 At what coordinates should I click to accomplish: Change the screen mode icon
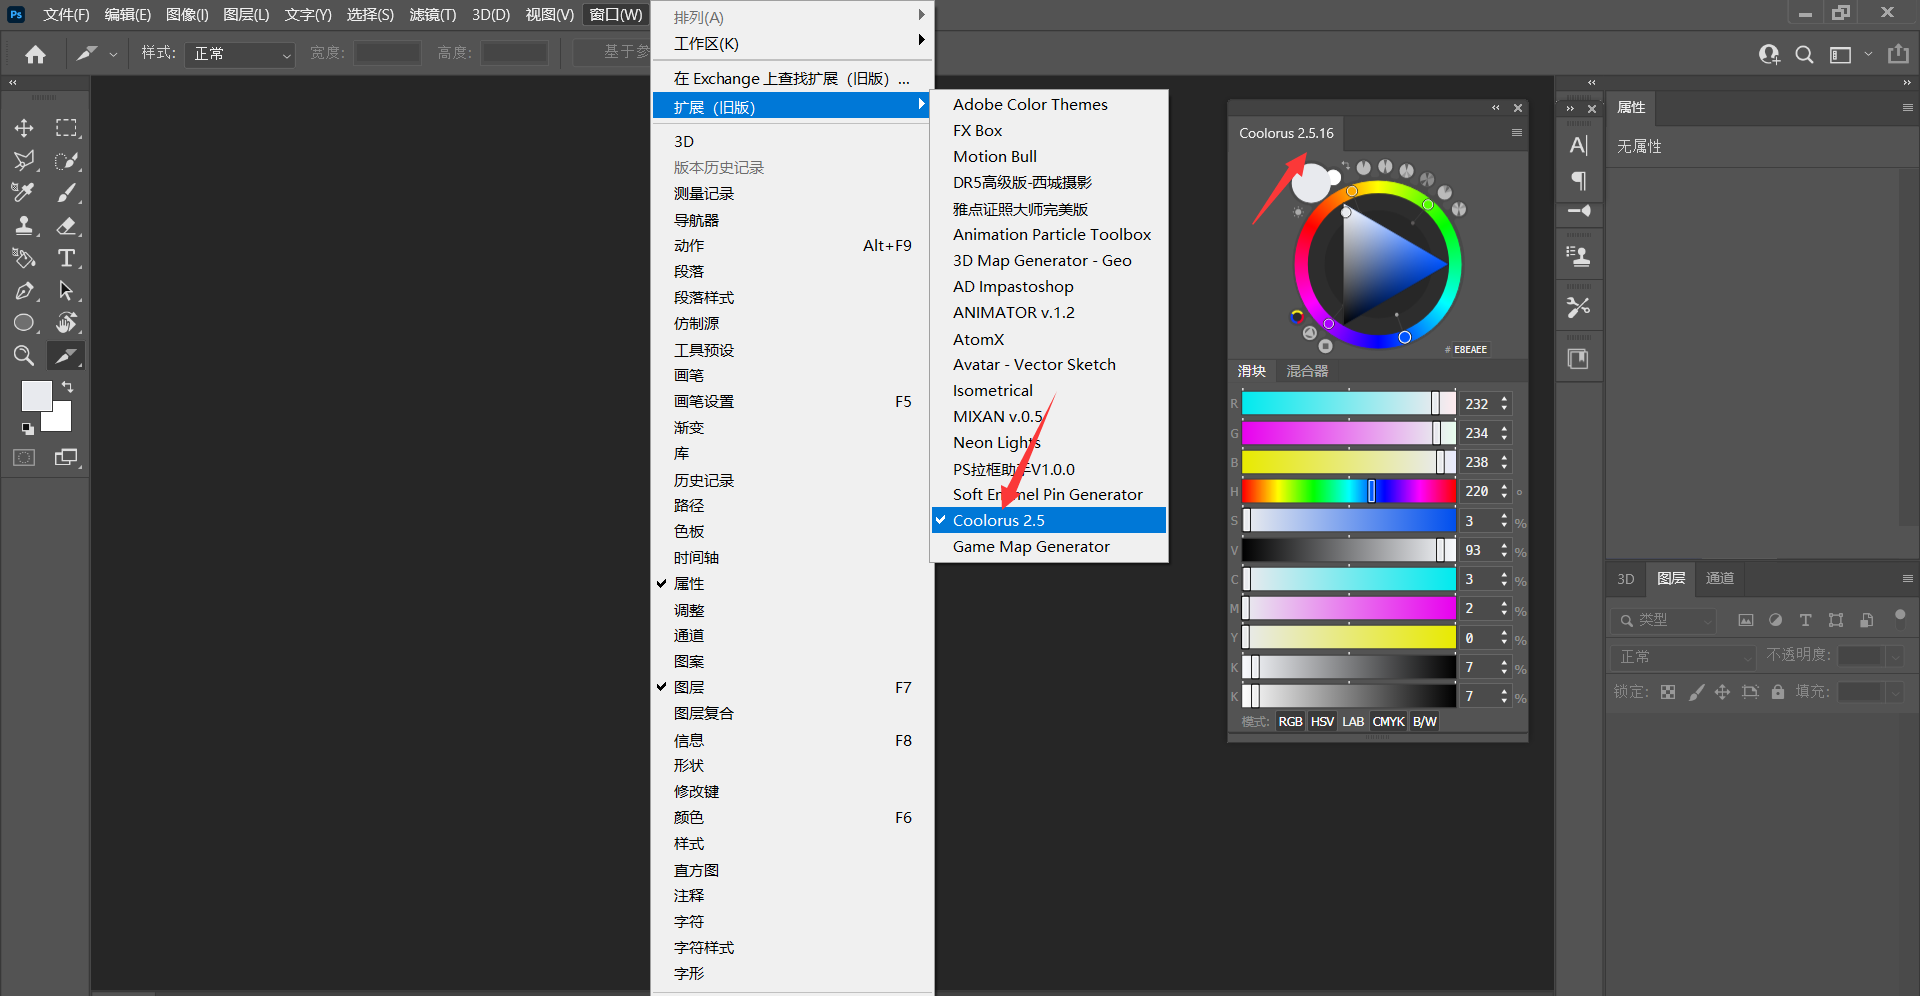pyautogui.click(x=66, y=457)
